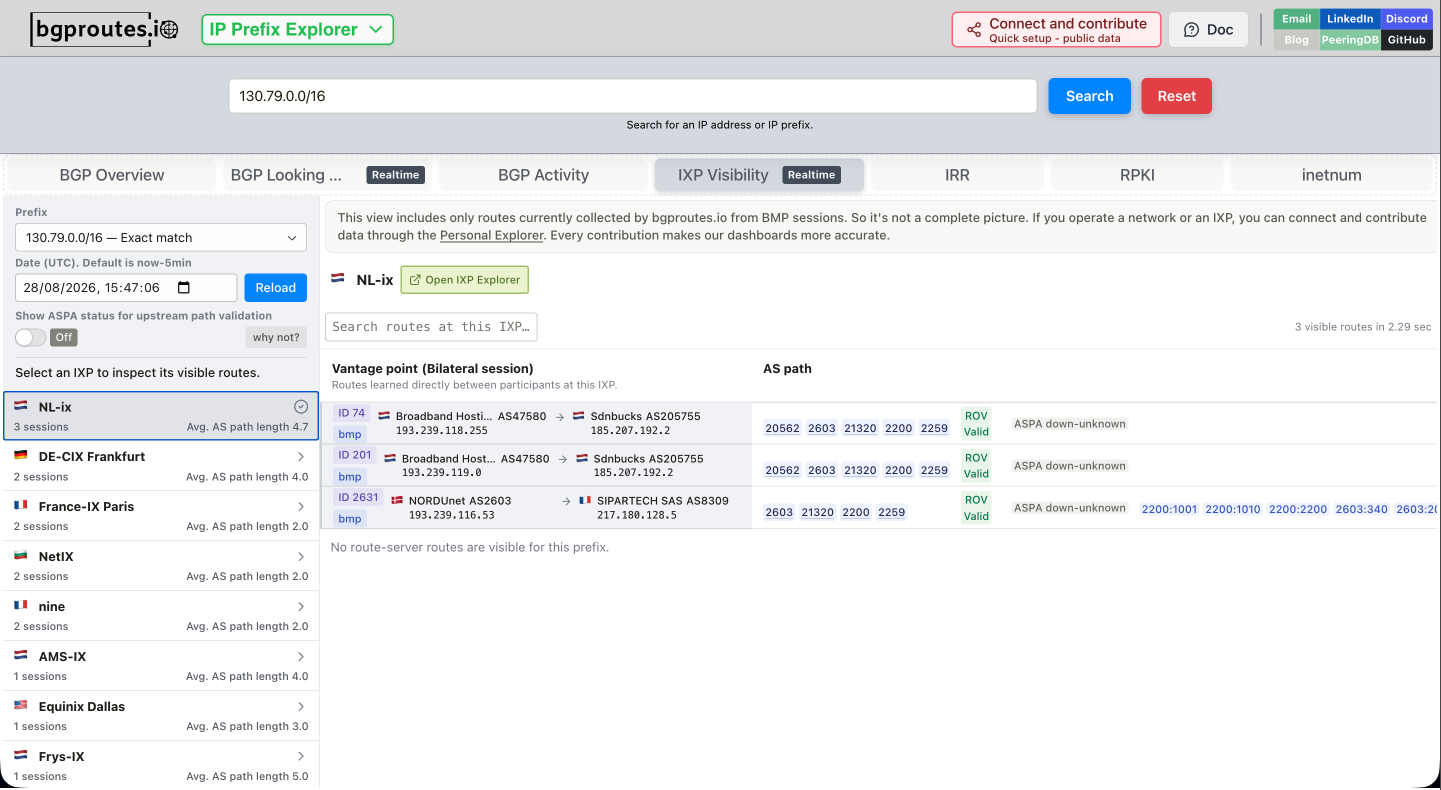Click NORDUnet AS2603 vantage point
Screen dimensions: 1441x790
click(460, 501)
